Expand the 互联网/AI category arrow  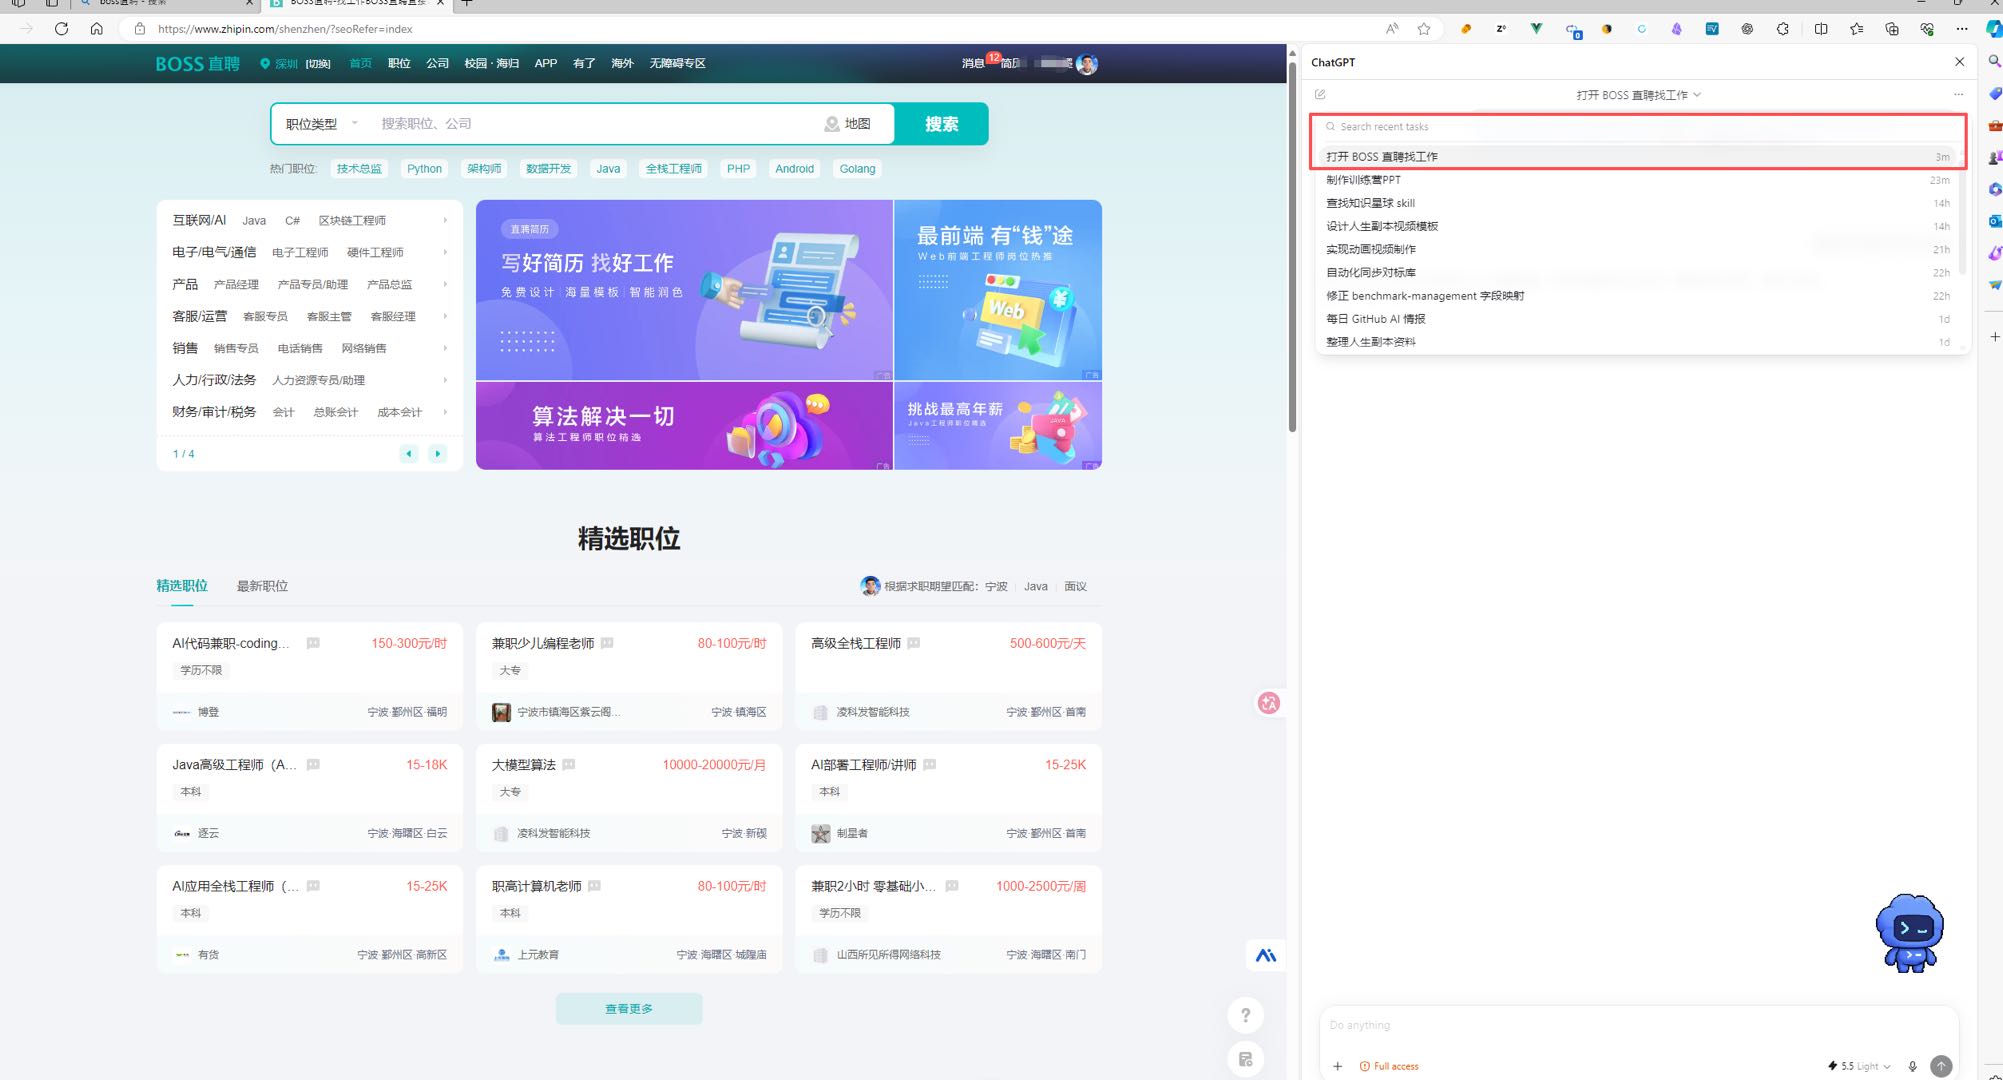pos(445,220)
